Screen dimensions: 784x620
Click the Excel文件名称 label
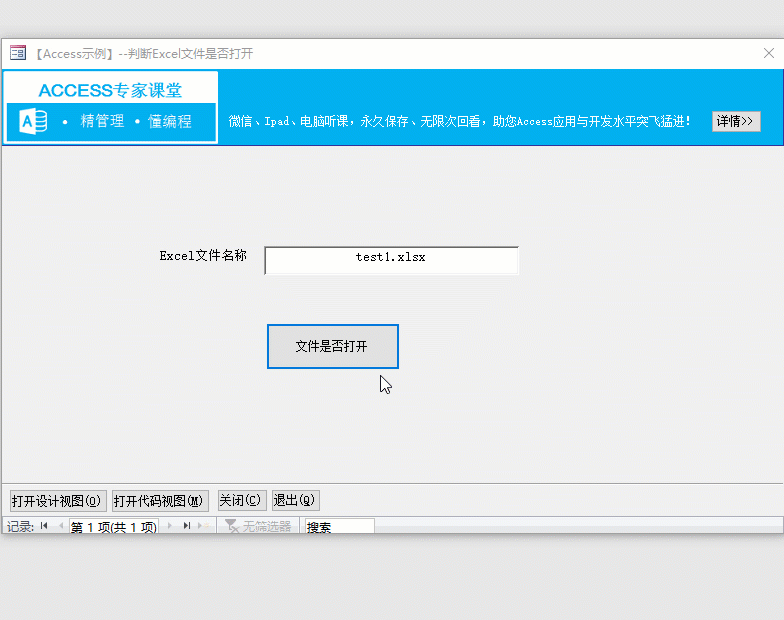coord(203,256)
